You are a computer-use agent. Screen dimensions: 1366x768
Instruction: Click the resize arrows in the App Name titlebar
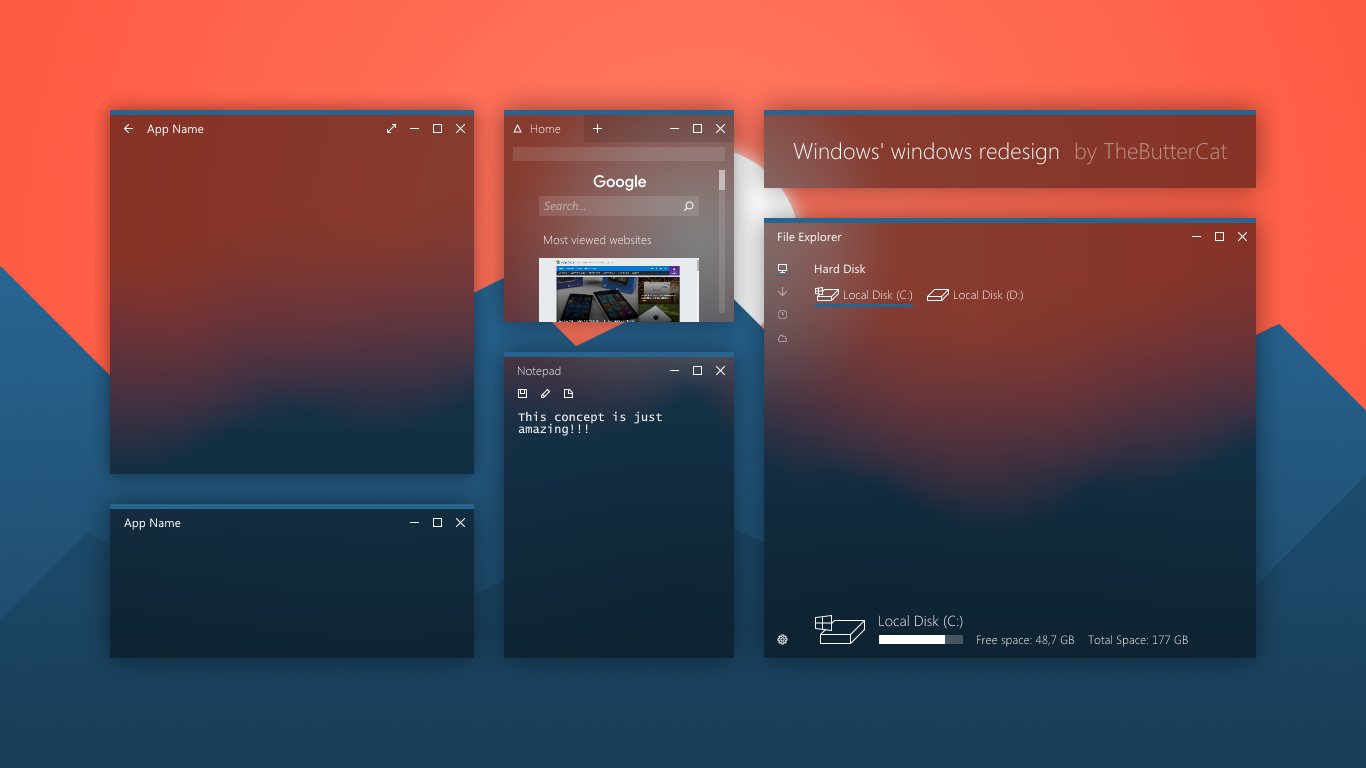coord(391,128)
